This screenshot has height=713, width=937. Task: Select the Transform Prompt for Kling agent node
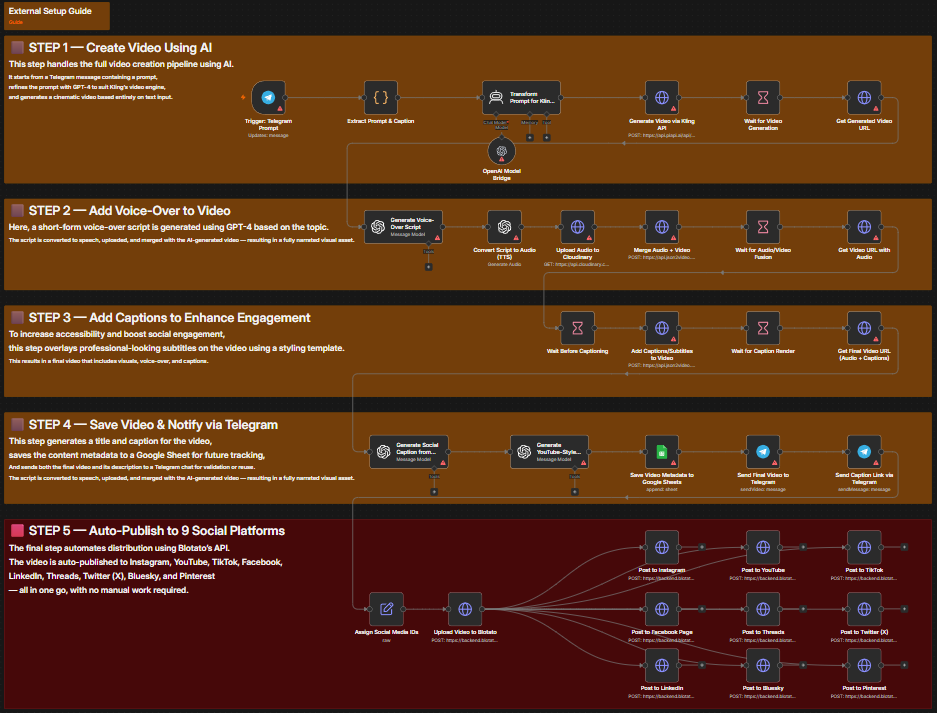click(x=521, y=97)
